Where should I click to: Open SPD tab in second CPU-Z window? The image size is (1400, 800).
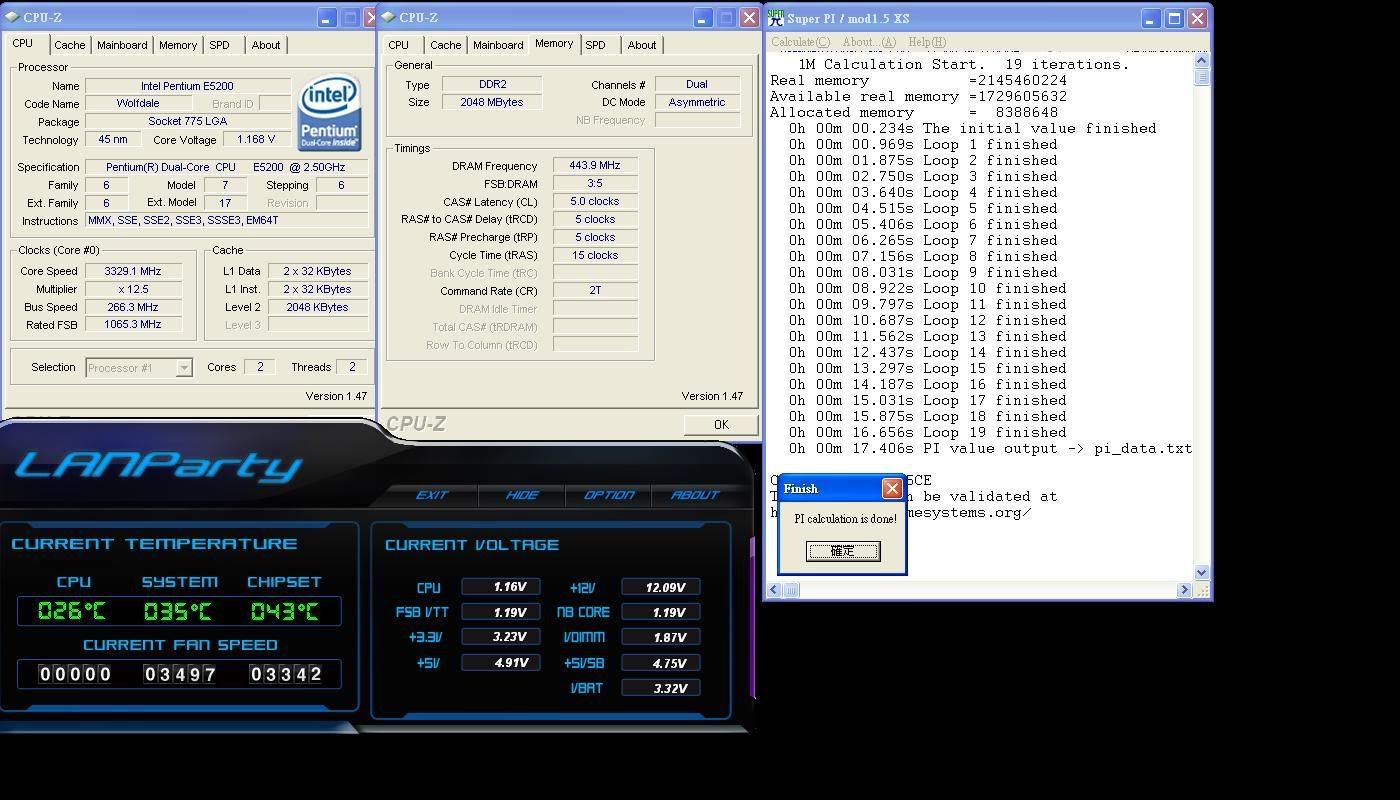point(595,45)
